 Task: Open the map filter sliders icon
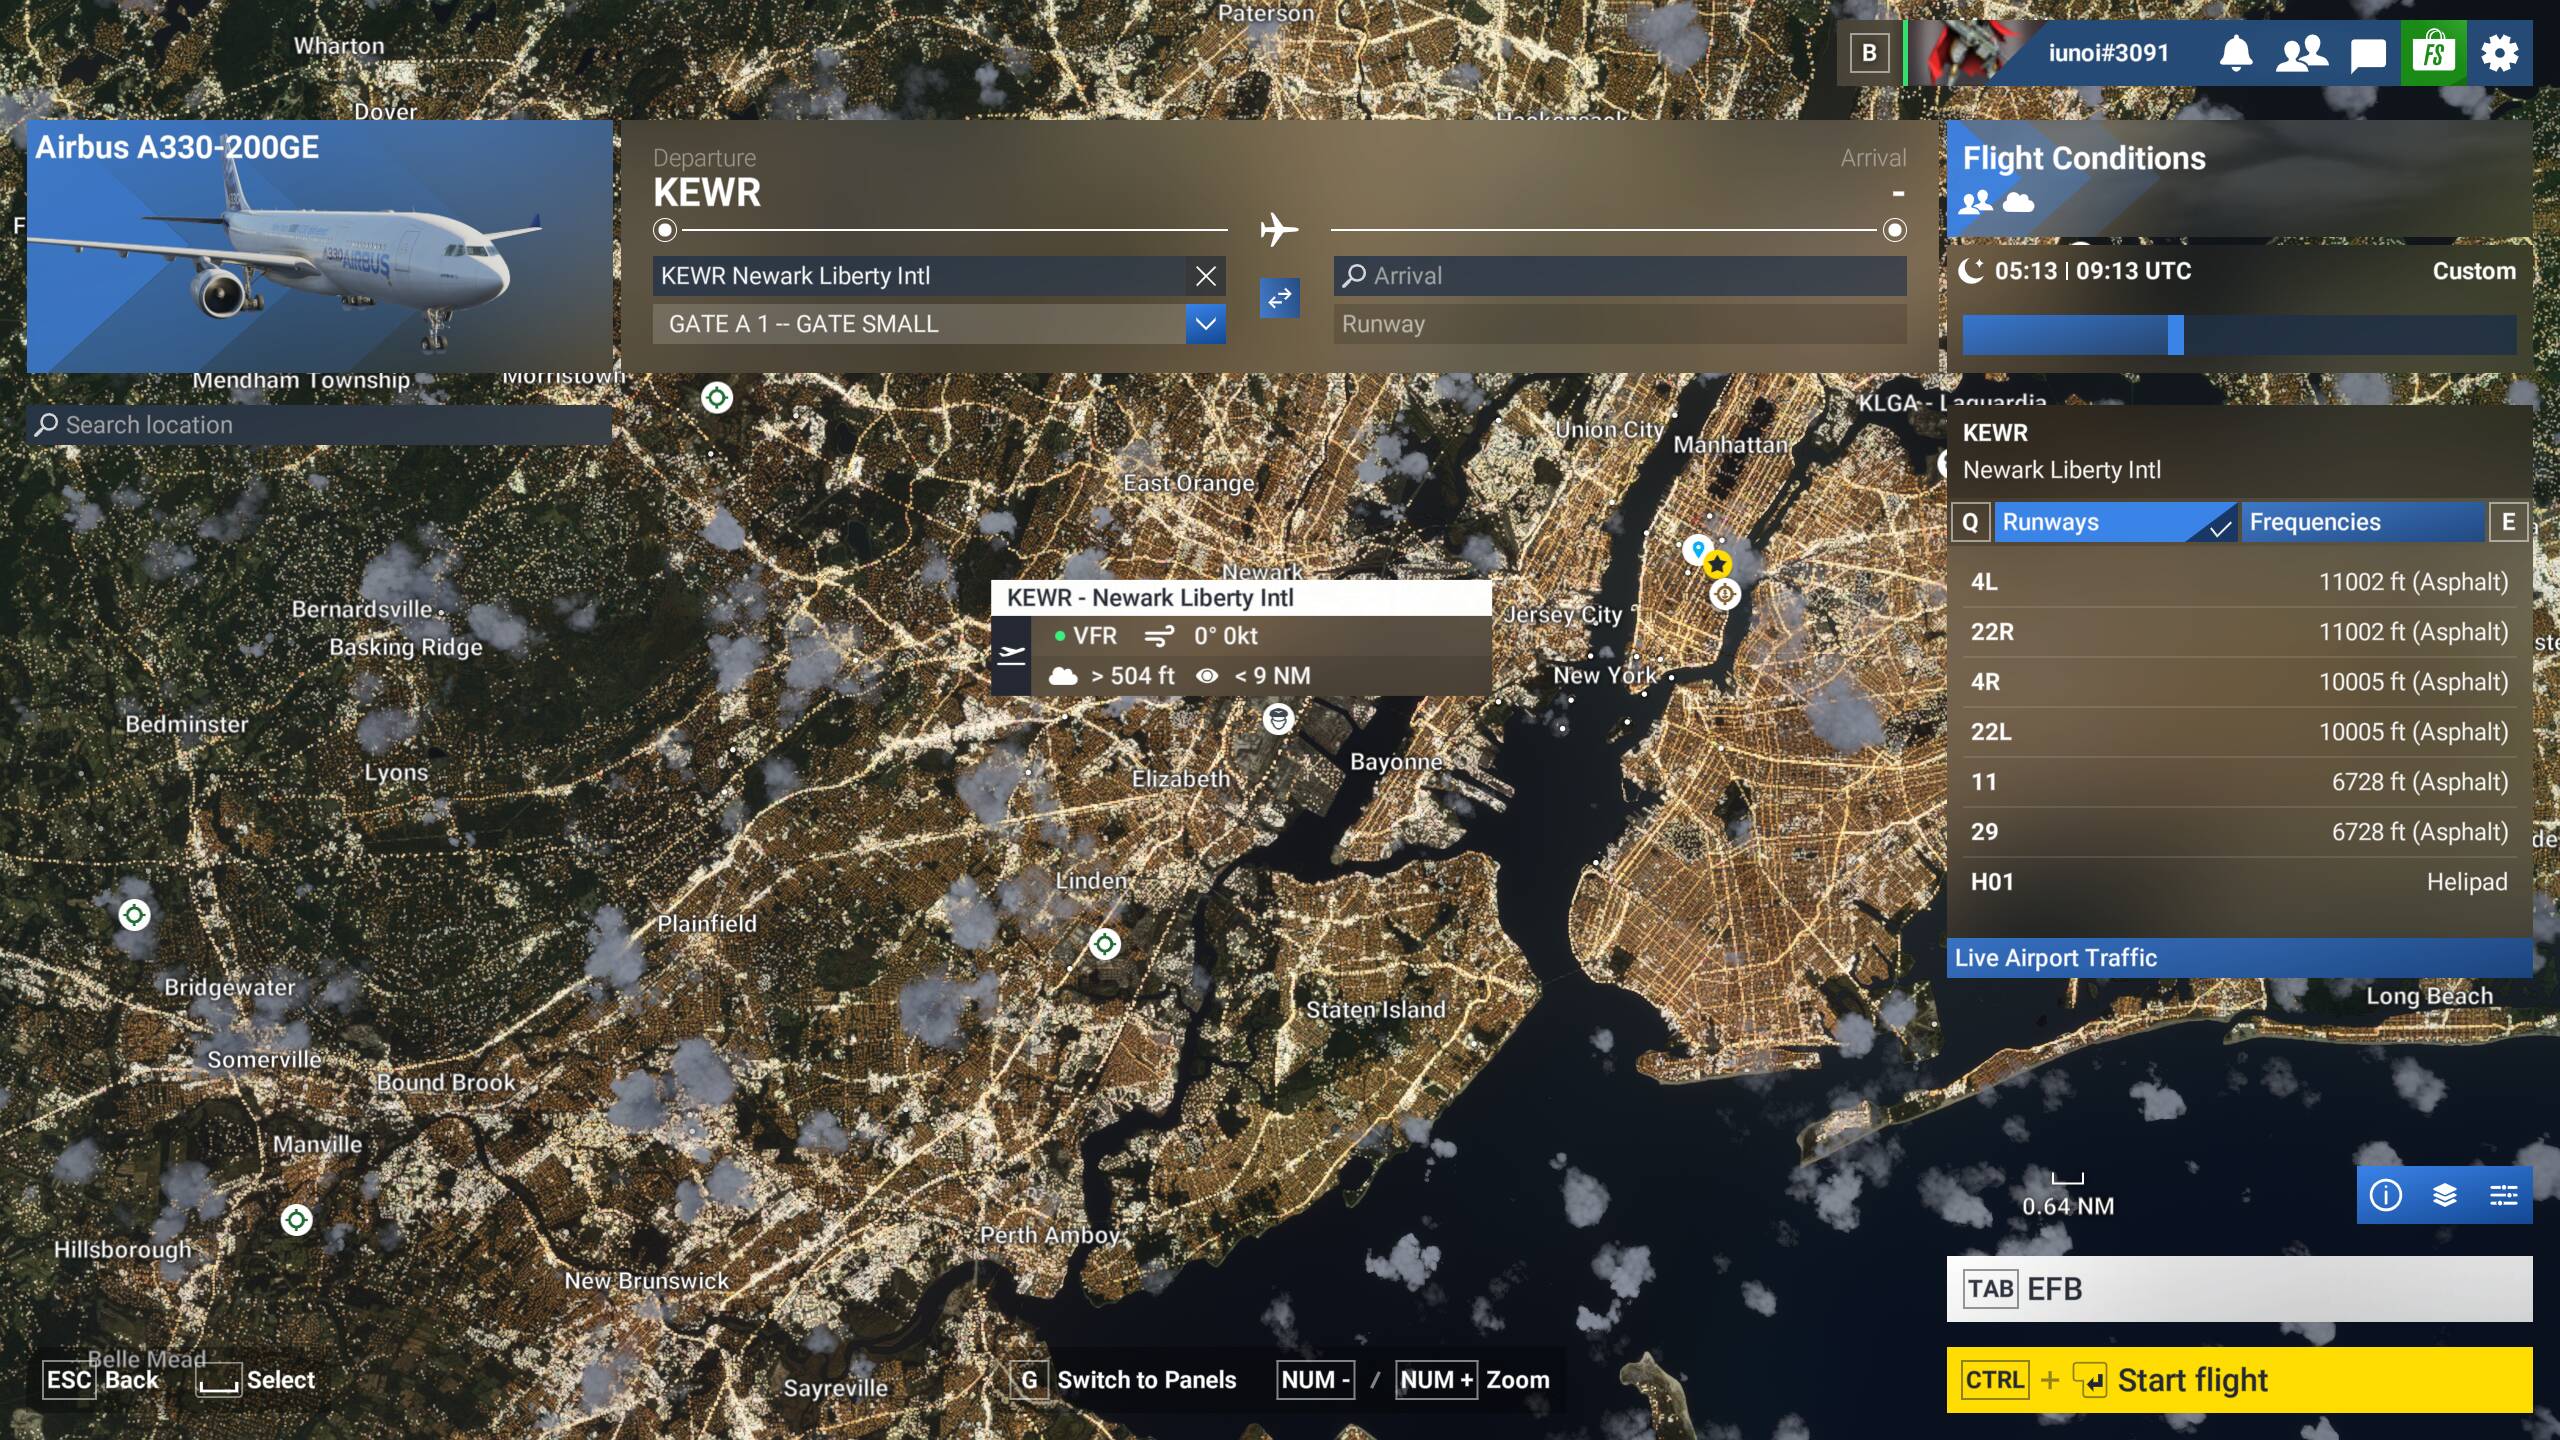[x=2503, y=1195]
